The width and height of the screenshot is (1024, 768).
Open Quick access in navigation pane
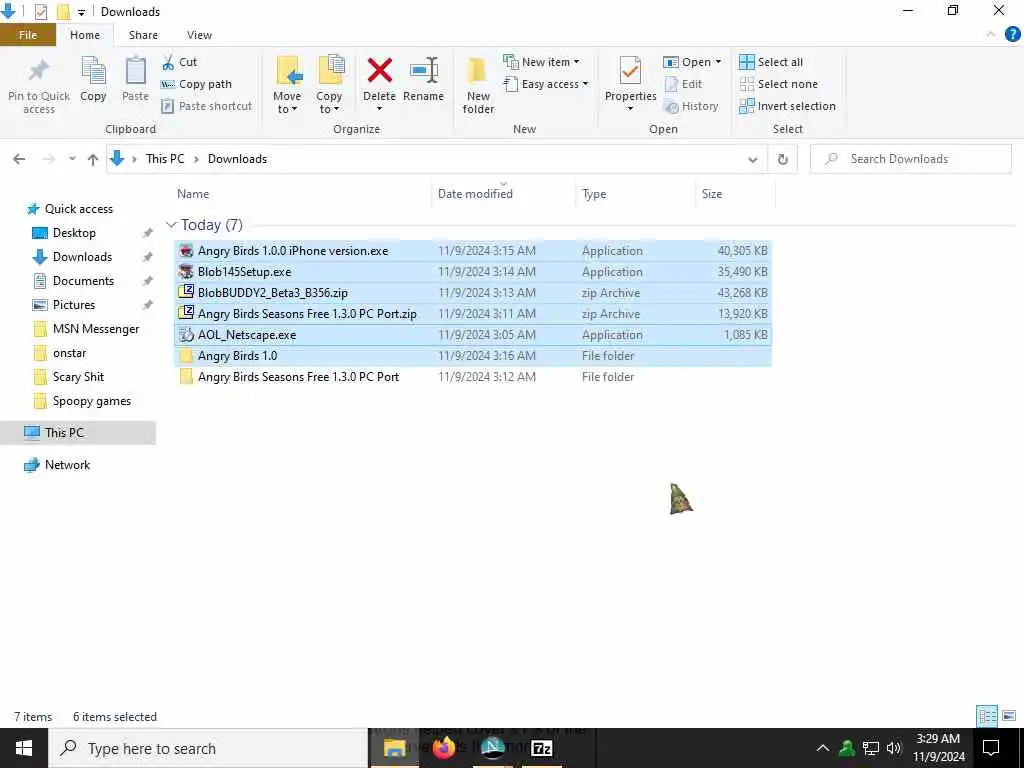click(78, 209)
